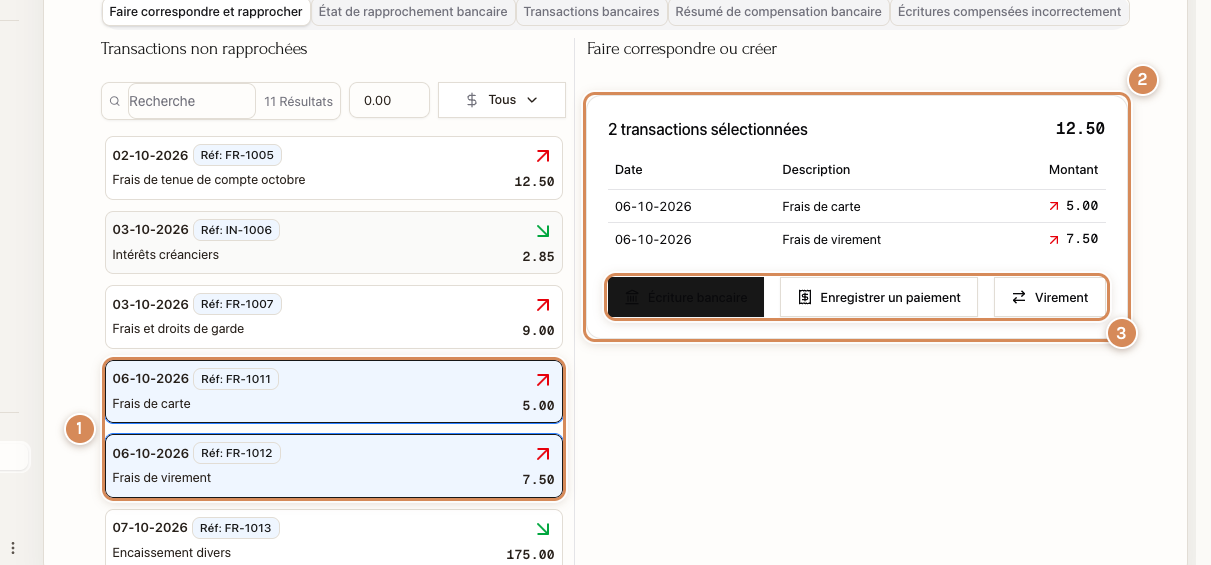
Task: Click the Virement button
Action: (x=1050, y=297)
